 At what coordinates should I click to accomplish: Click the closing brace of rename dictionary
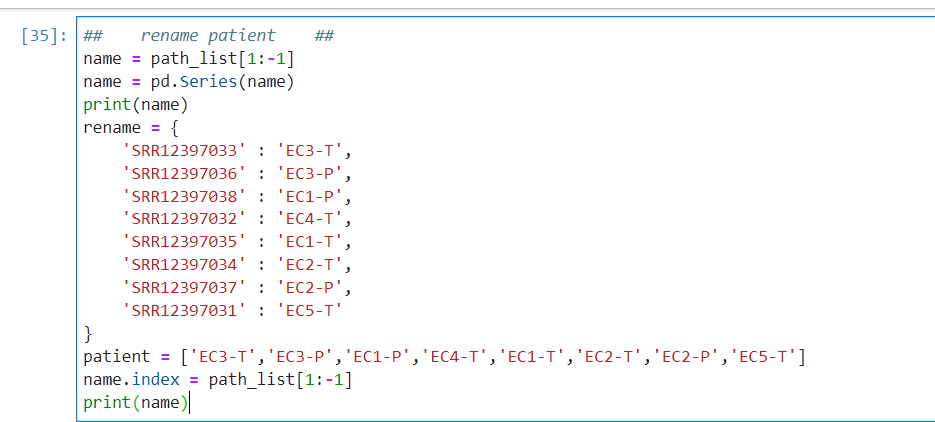(88, 334)
